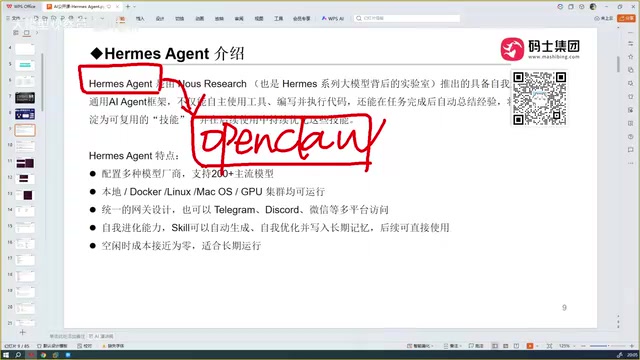Switch slide panel to thumbnail view
Image resolution: width=640 pixels, height=360 pixels.
pos(27,33)
